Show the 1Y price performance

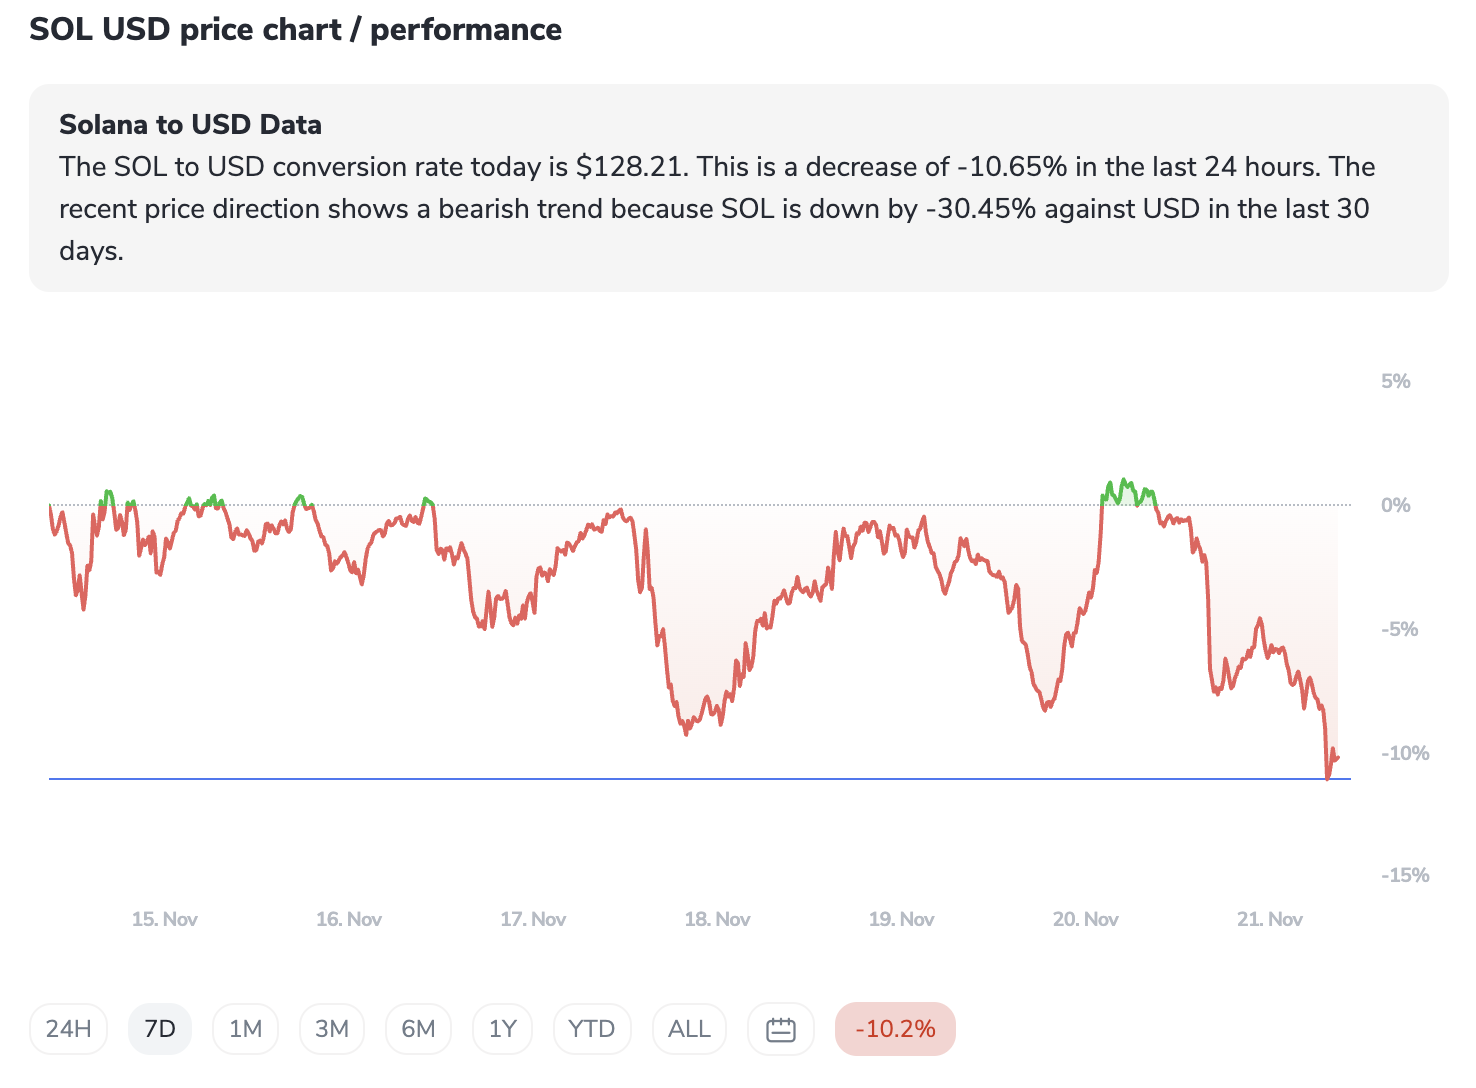(502, 1029)
